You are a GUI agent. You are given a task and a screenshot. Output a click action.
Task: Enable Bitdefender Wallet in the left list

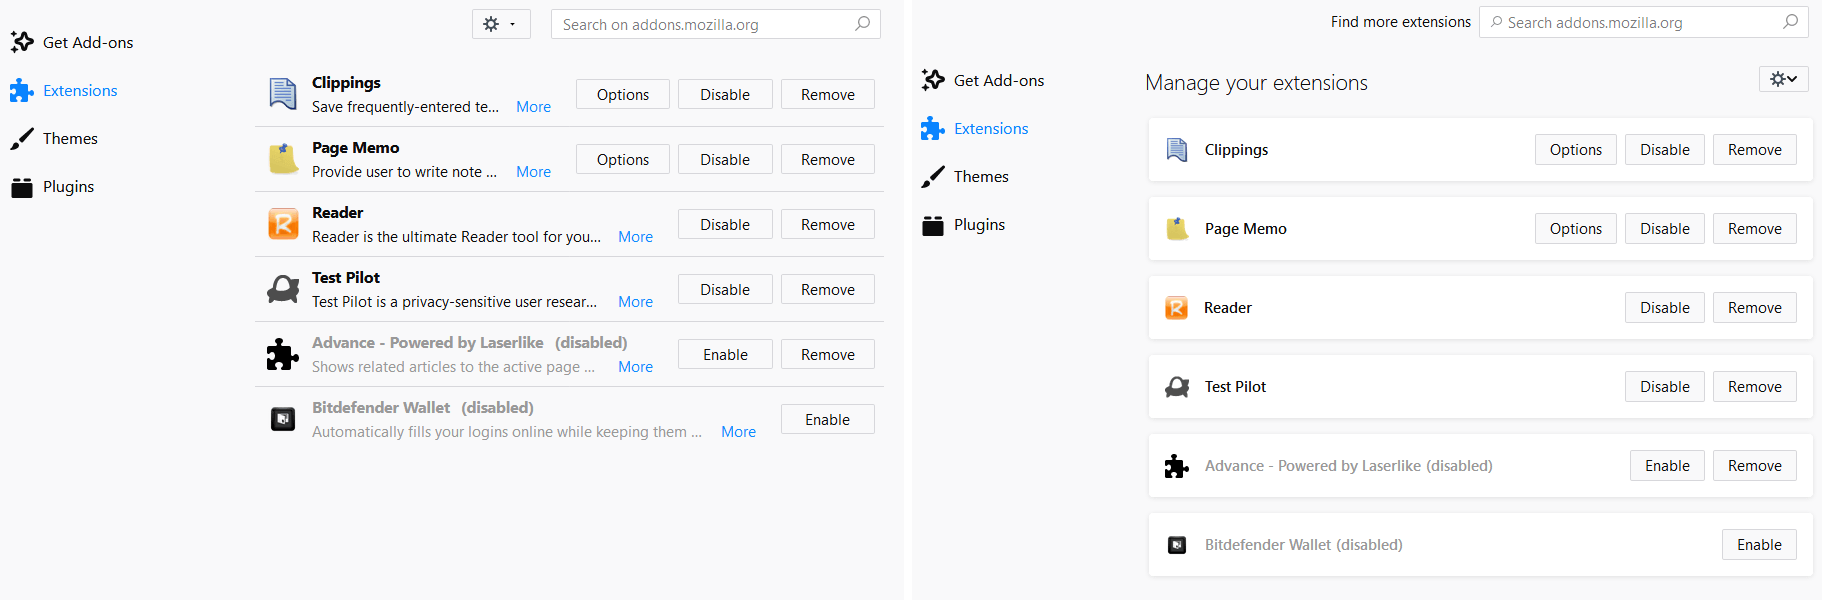coord(828,419)
